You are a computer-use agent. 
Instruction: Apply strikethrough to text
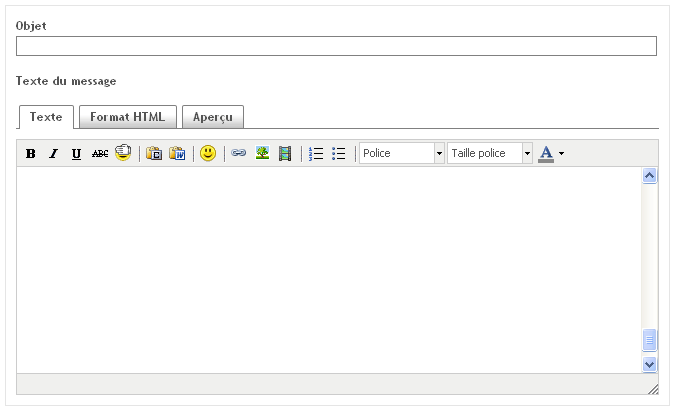[x=99, y=154]
